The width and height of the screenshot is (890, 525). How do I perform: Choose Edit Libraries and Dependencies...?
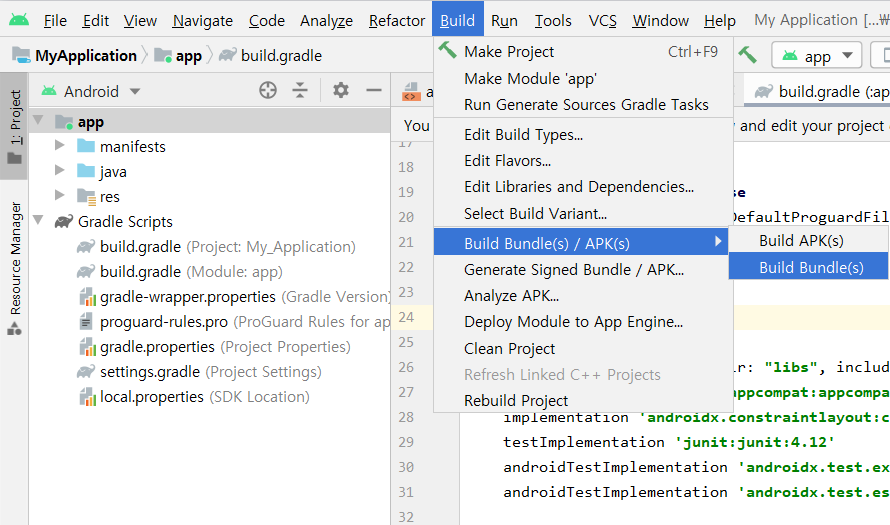tap(583, 187)
